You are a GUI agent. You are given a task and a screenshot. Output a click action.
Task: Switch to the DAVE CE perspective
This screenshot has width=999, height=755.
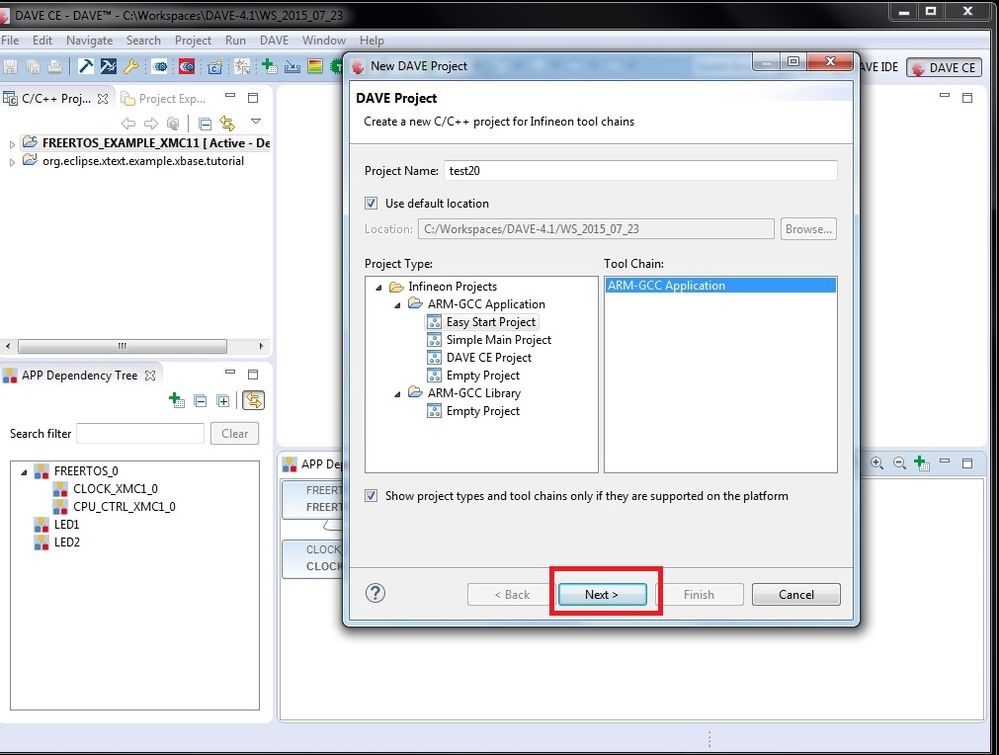point(944,68)
